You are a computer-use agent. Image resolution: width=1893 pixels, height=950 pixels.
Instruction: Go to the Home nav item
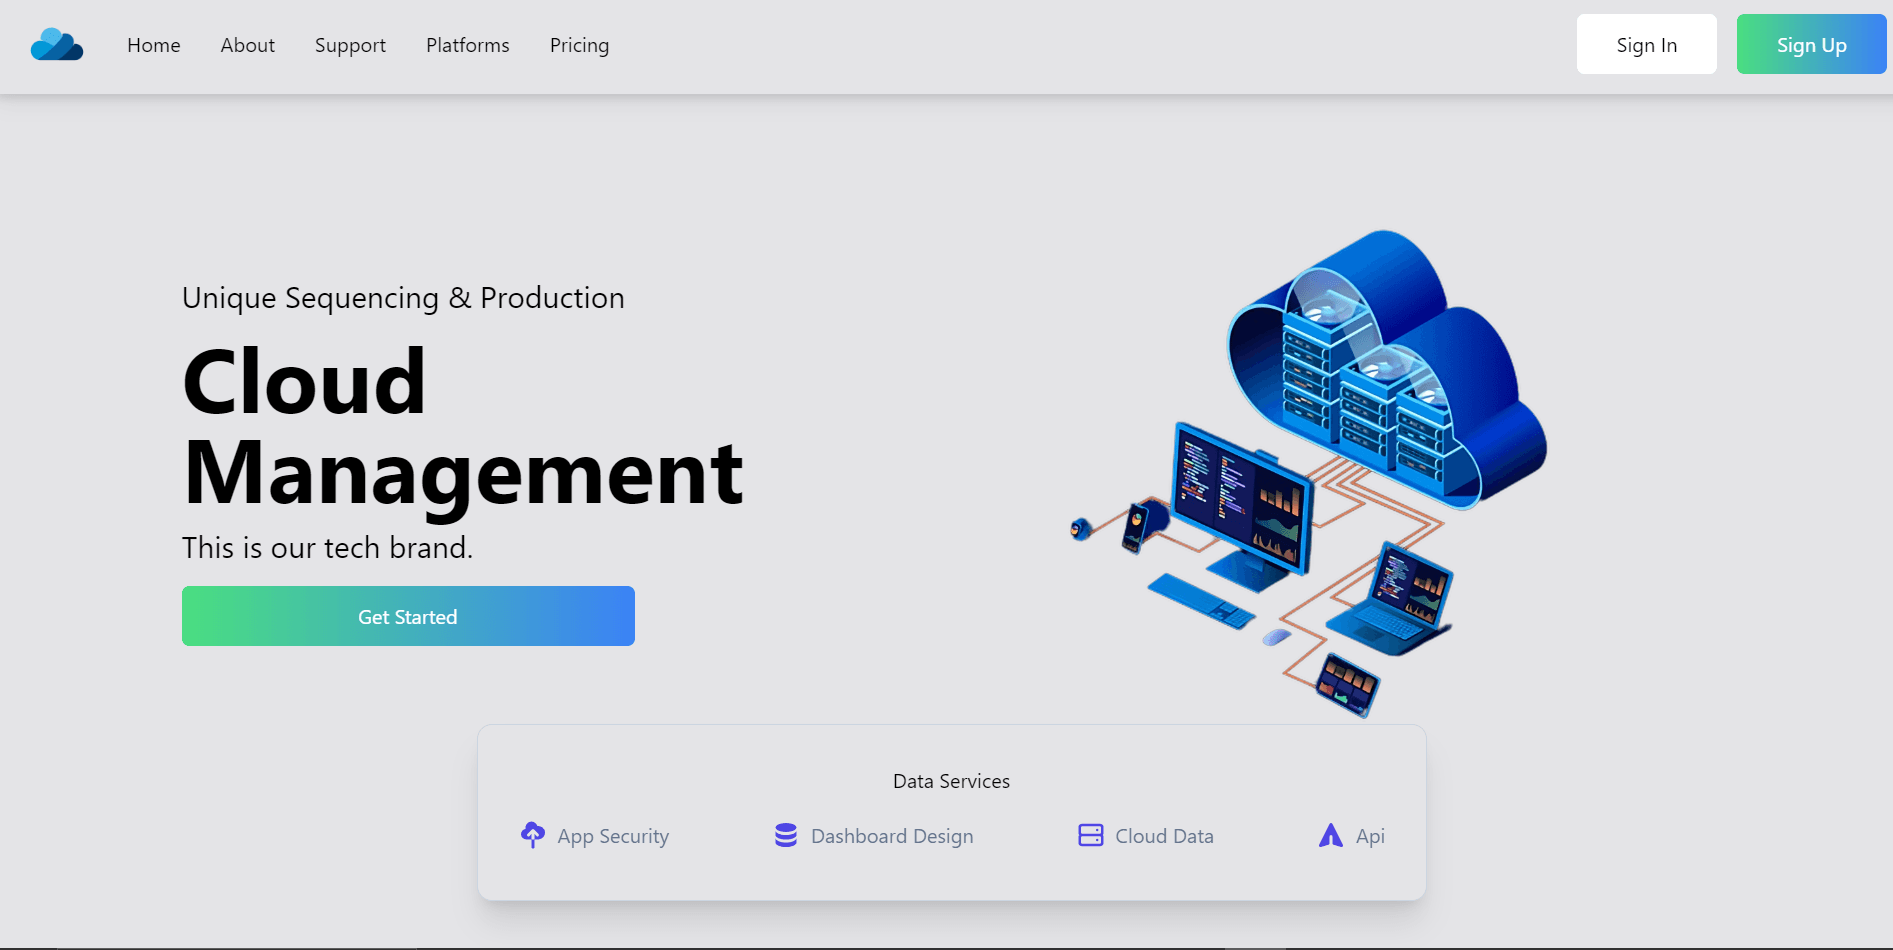[154, 45]
